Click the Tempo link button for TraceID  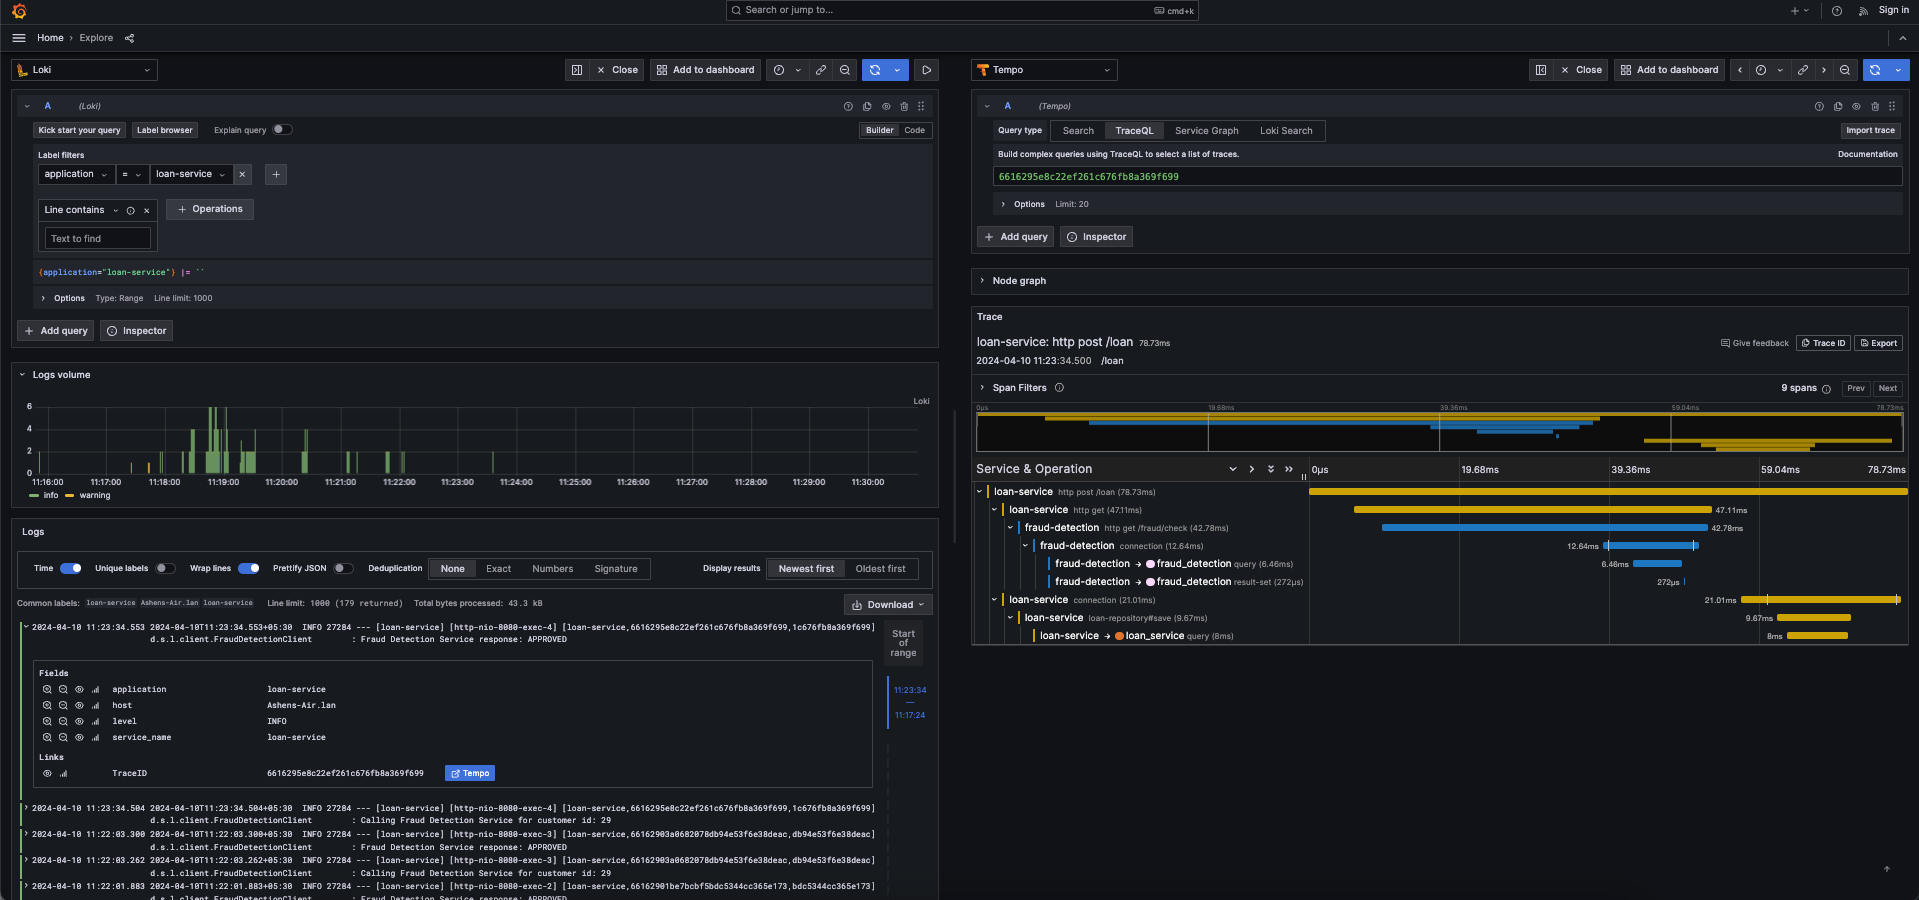tap(470, 773)
